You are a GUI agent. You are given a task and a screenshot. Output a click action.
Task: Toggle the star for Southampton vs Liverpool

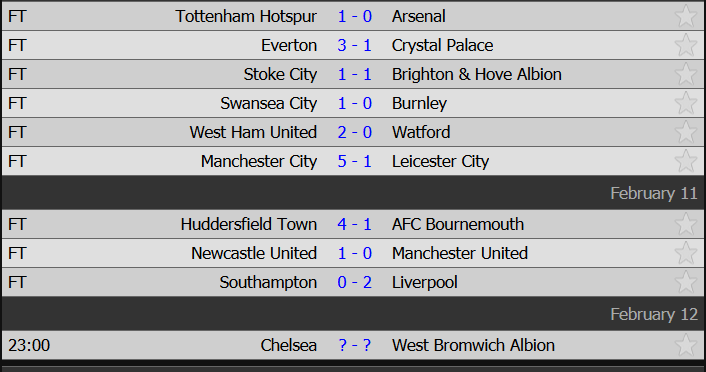tap(686, 282)
